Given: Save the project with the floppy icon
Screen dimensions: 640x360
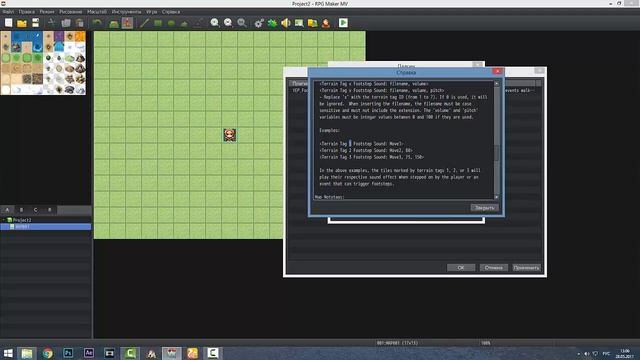Looking at the screenshot, I should click(x=36, y=23).
